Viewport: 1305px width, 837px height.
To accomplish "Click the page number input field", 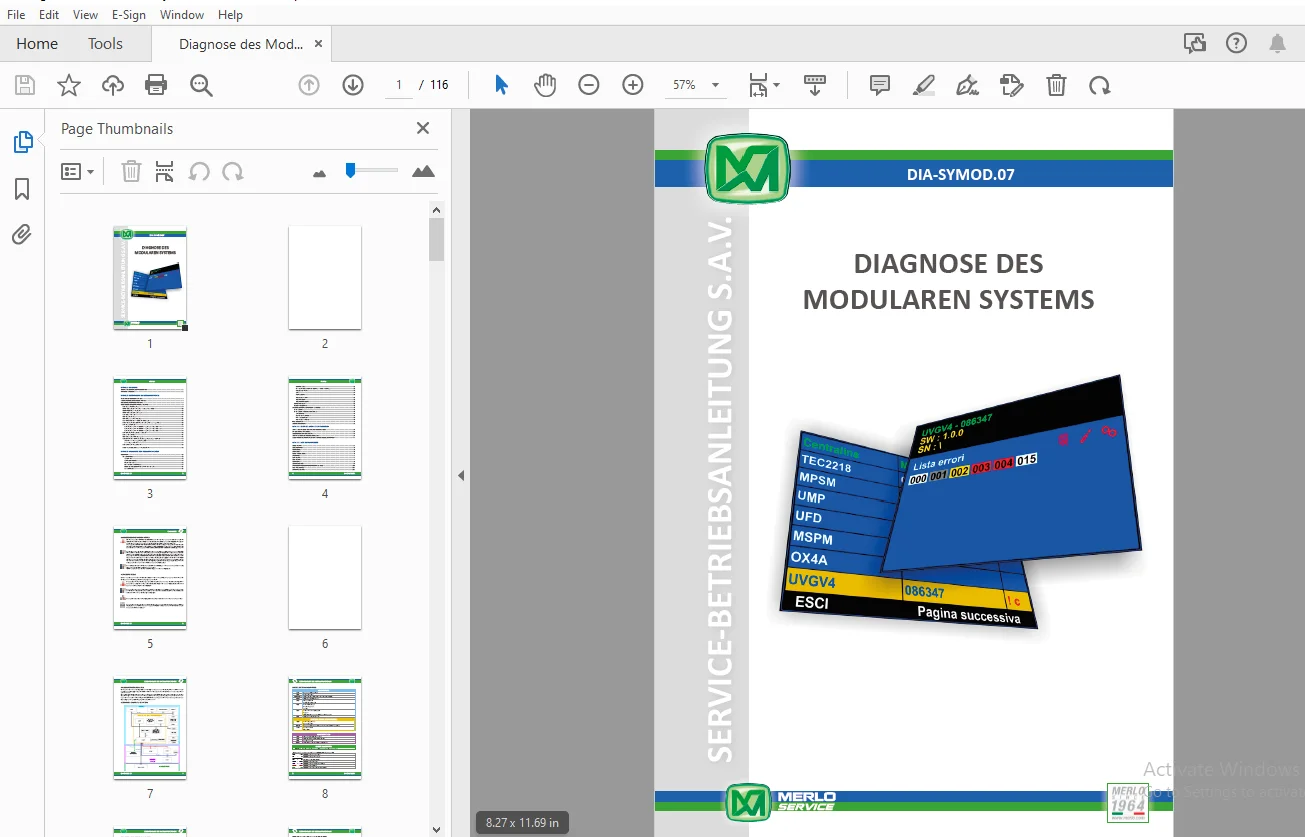I will point(398,85).
